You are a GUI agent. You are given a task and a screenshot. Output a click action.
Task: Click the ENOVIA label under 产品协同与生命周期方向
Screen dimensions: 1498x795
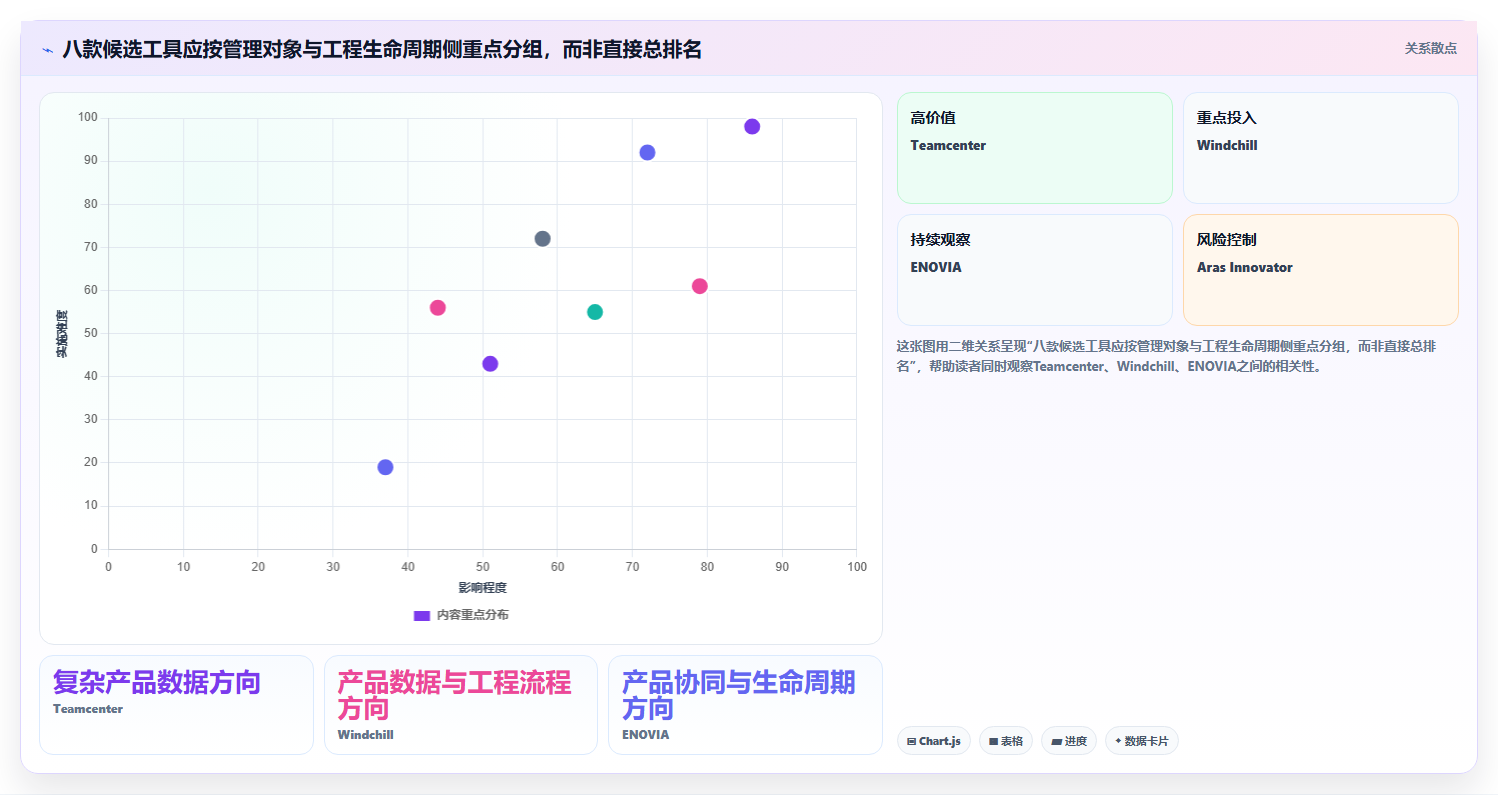646,735
